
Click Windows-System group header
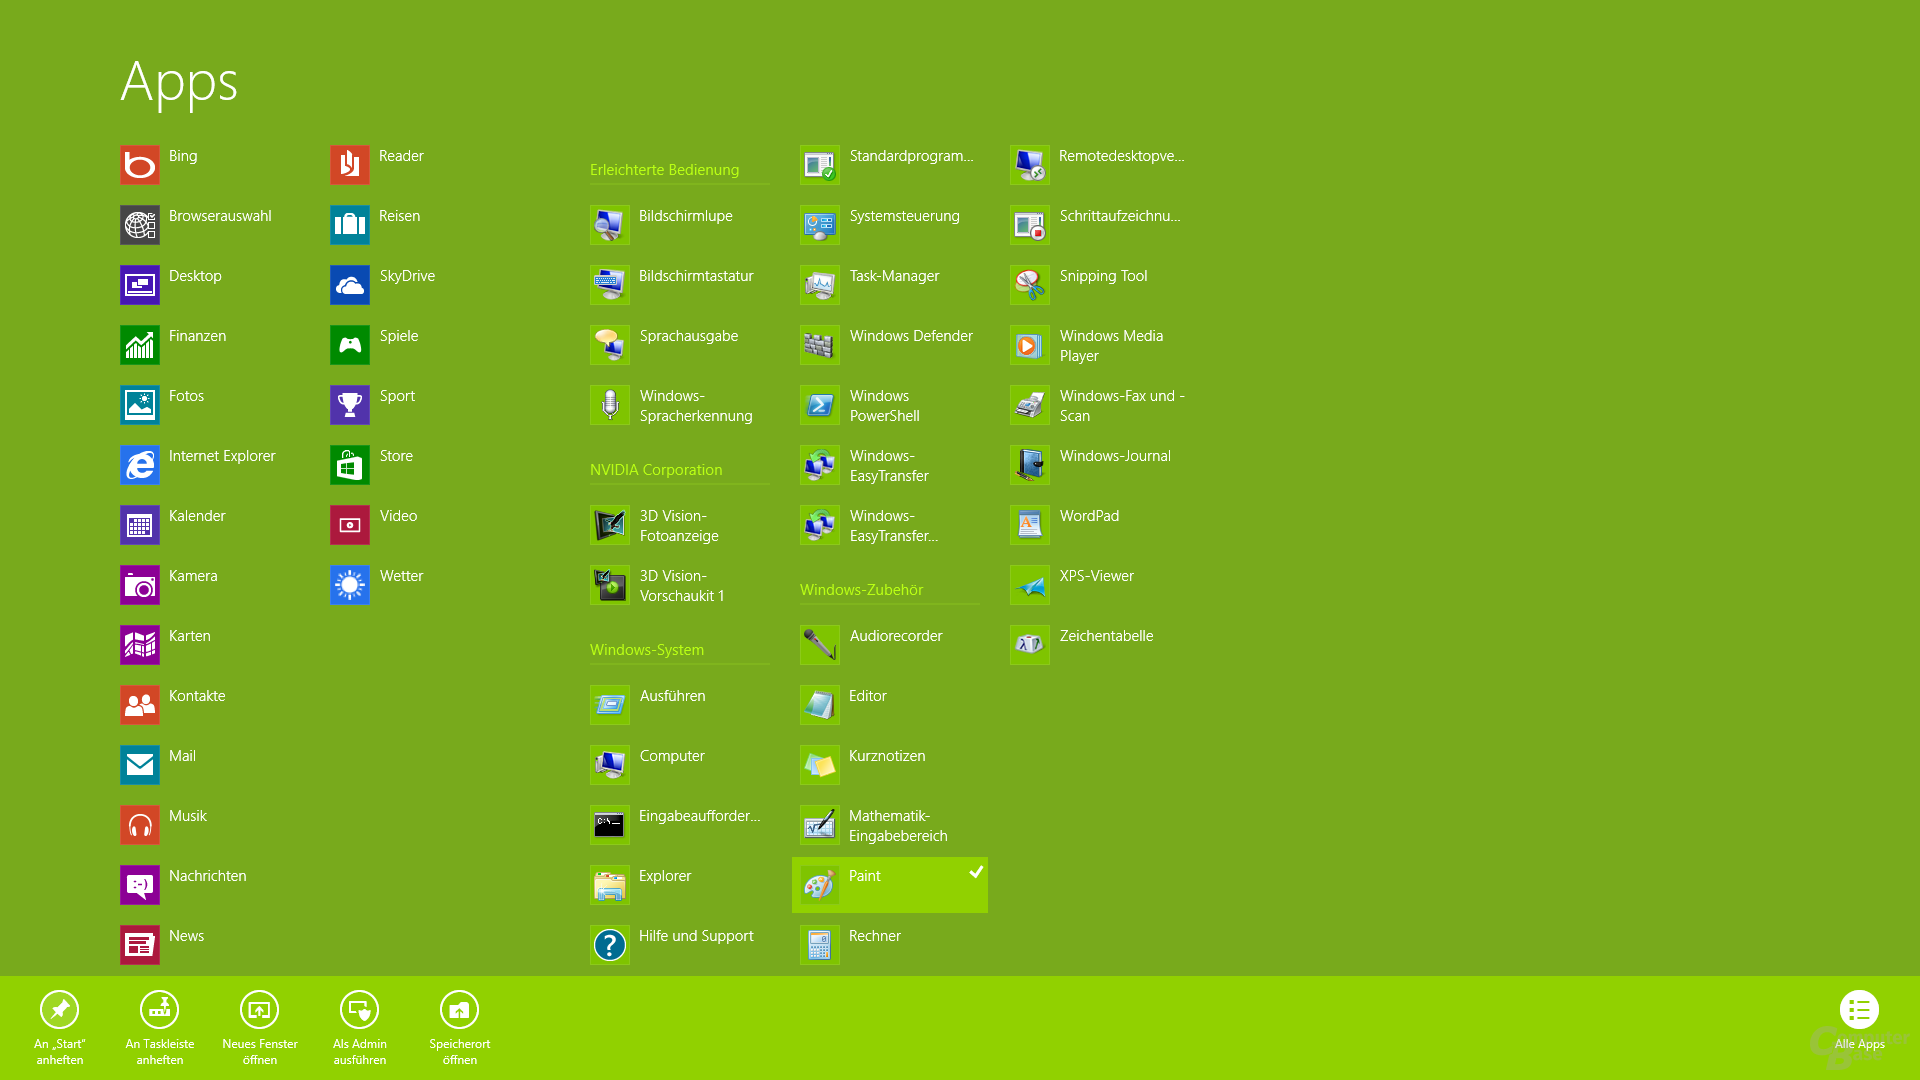647,650
